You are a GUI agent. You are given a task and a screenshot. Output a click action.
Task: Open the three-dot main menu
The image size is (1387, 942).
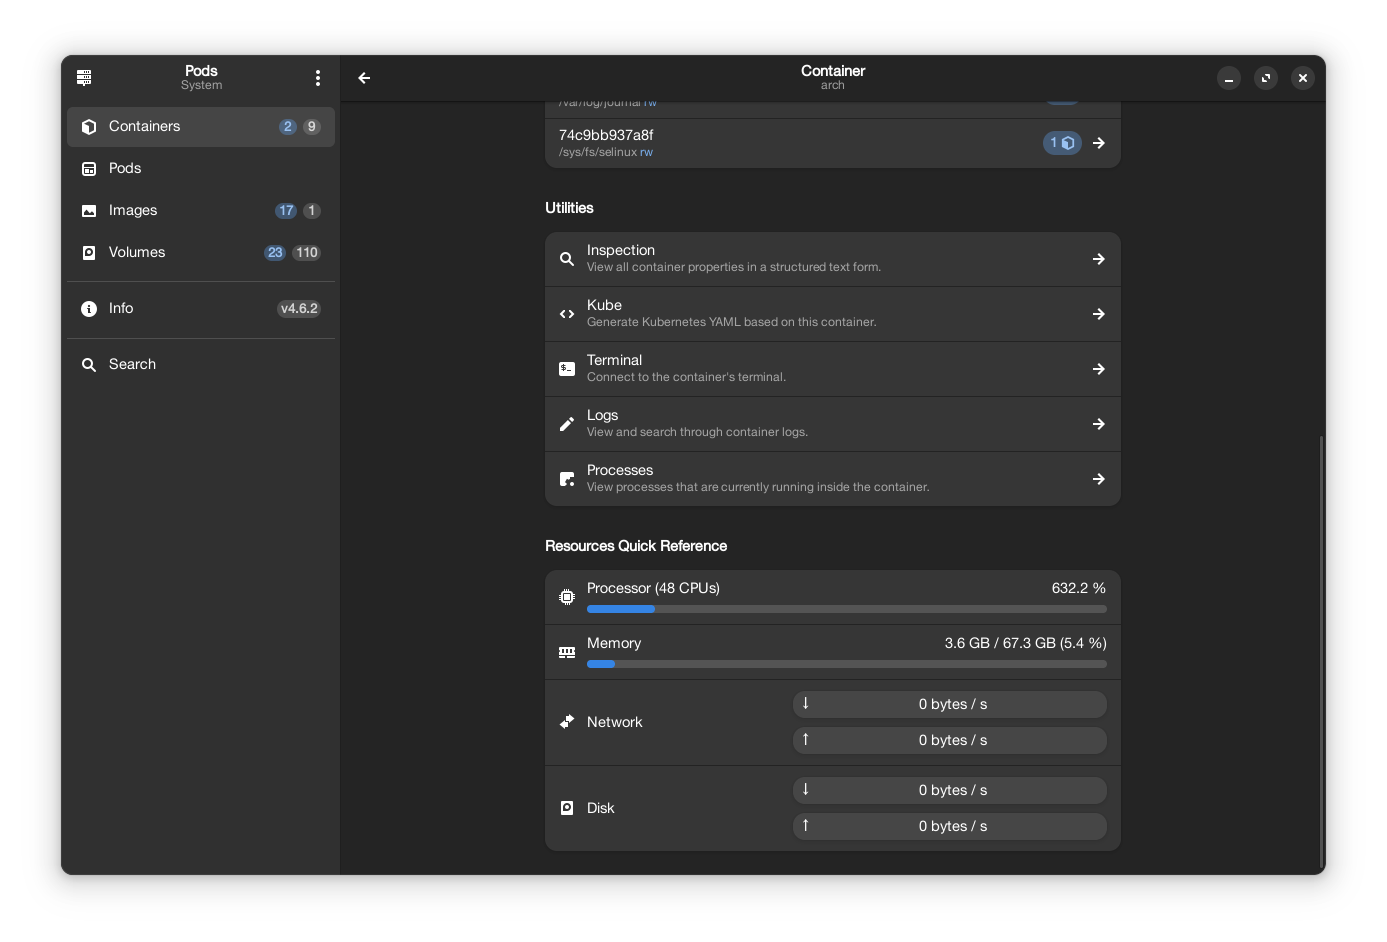coord(318,77)
